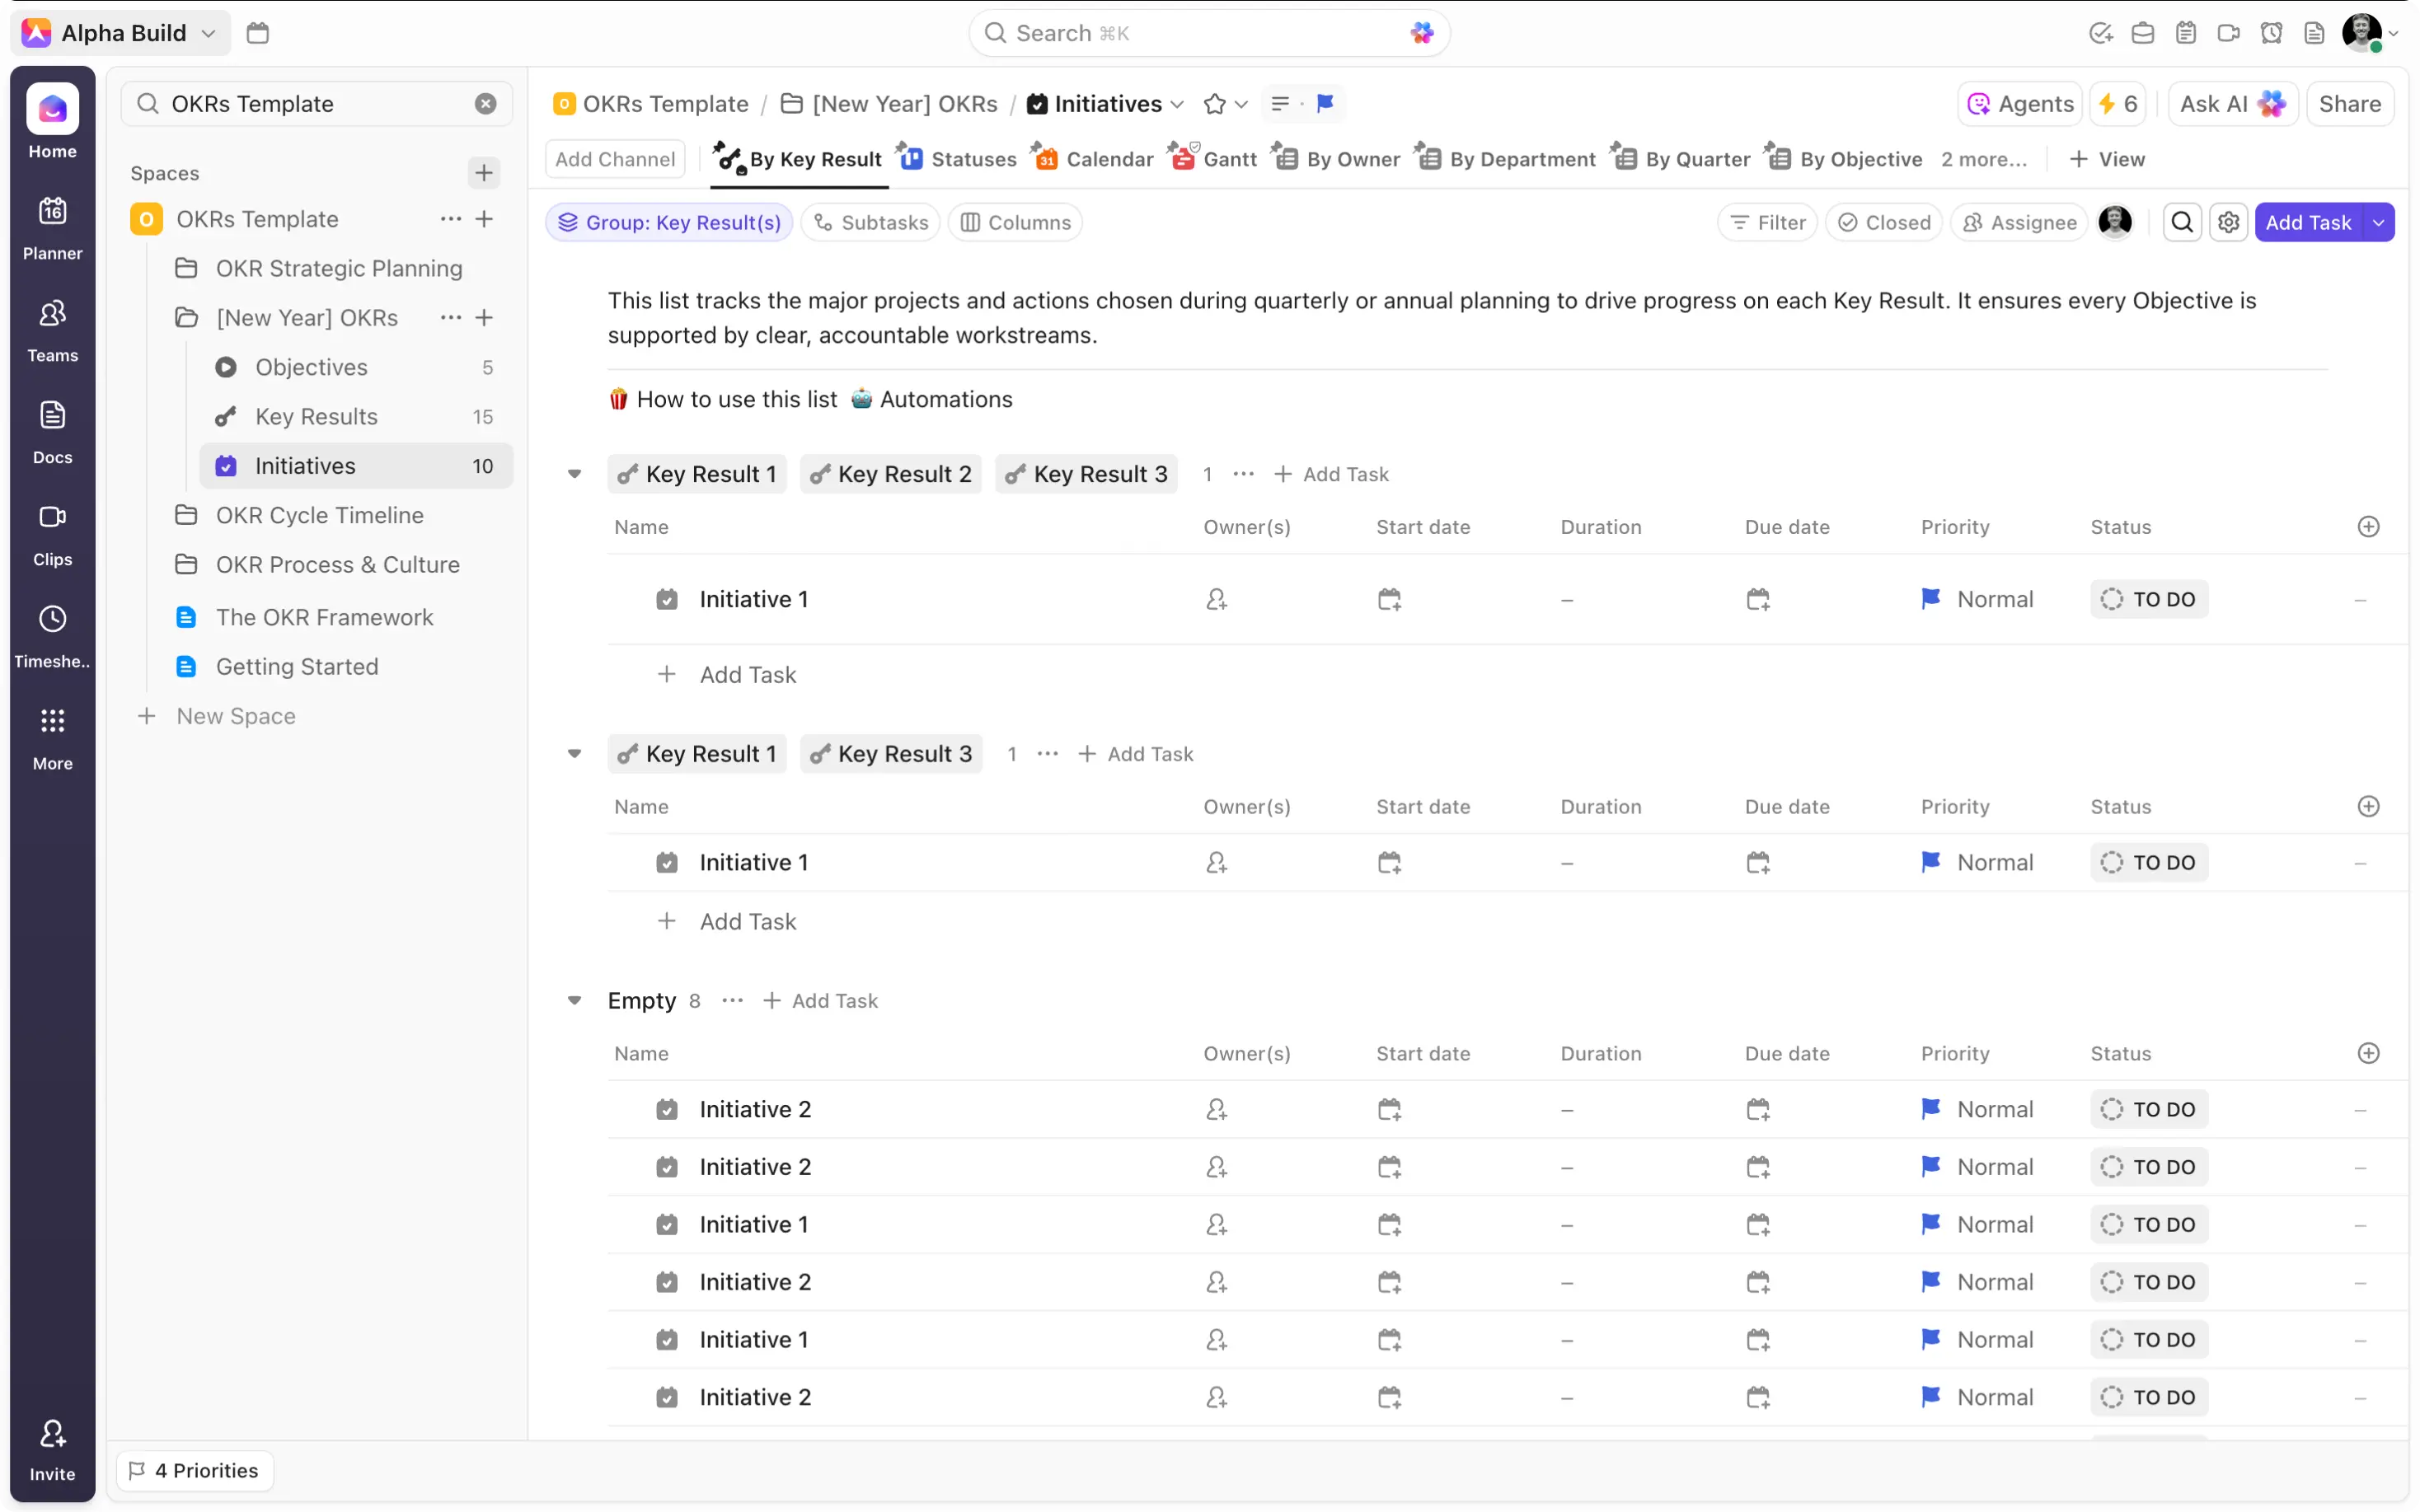Screen dimensions: 2420x1512
Task: Click the search magnifier beside Assignee
Action: 2182,222
